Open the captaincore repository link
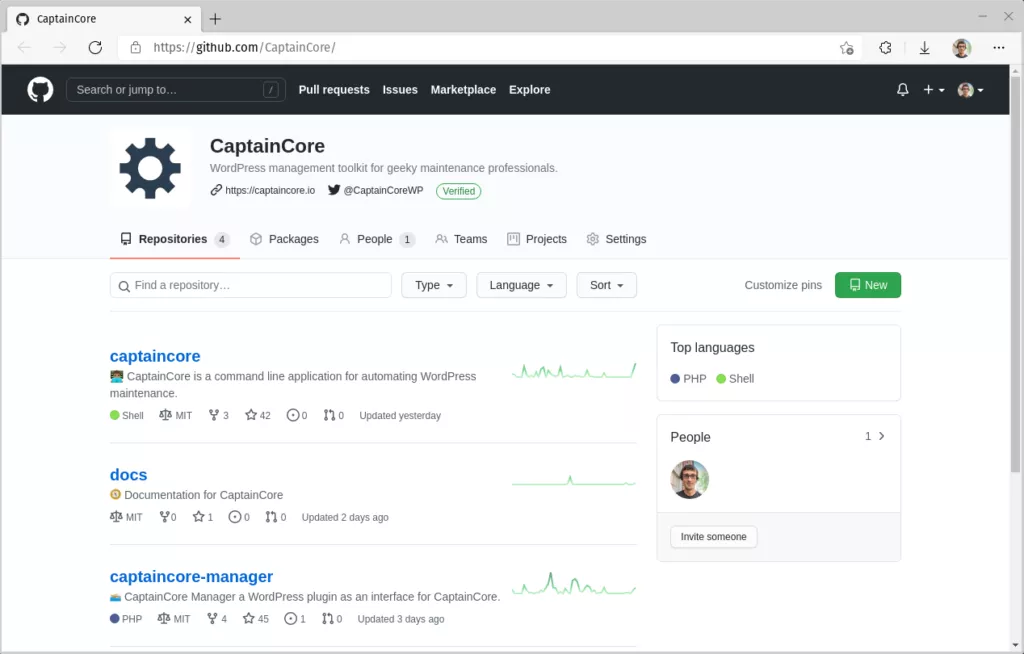Image resolution: width=1024 pixels, height=654 pixels. pos(154,356)
